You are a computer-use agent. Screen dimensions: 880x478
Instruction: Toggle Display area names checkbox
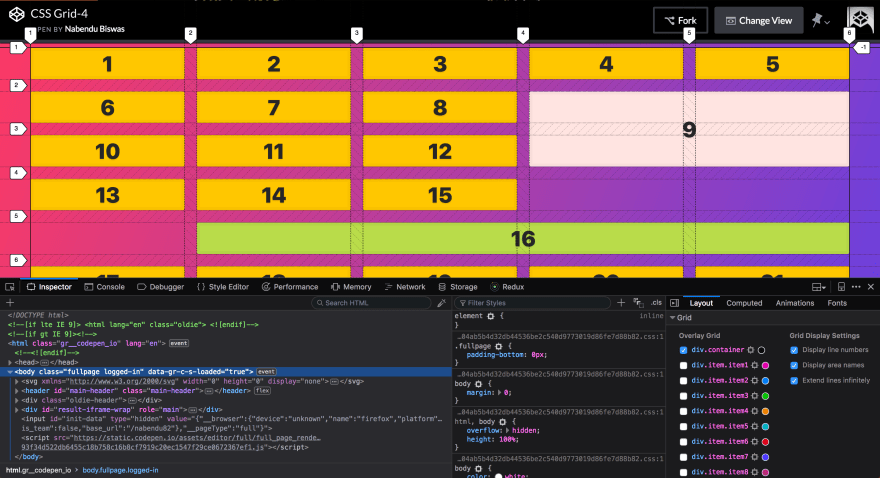pos(794,365)
